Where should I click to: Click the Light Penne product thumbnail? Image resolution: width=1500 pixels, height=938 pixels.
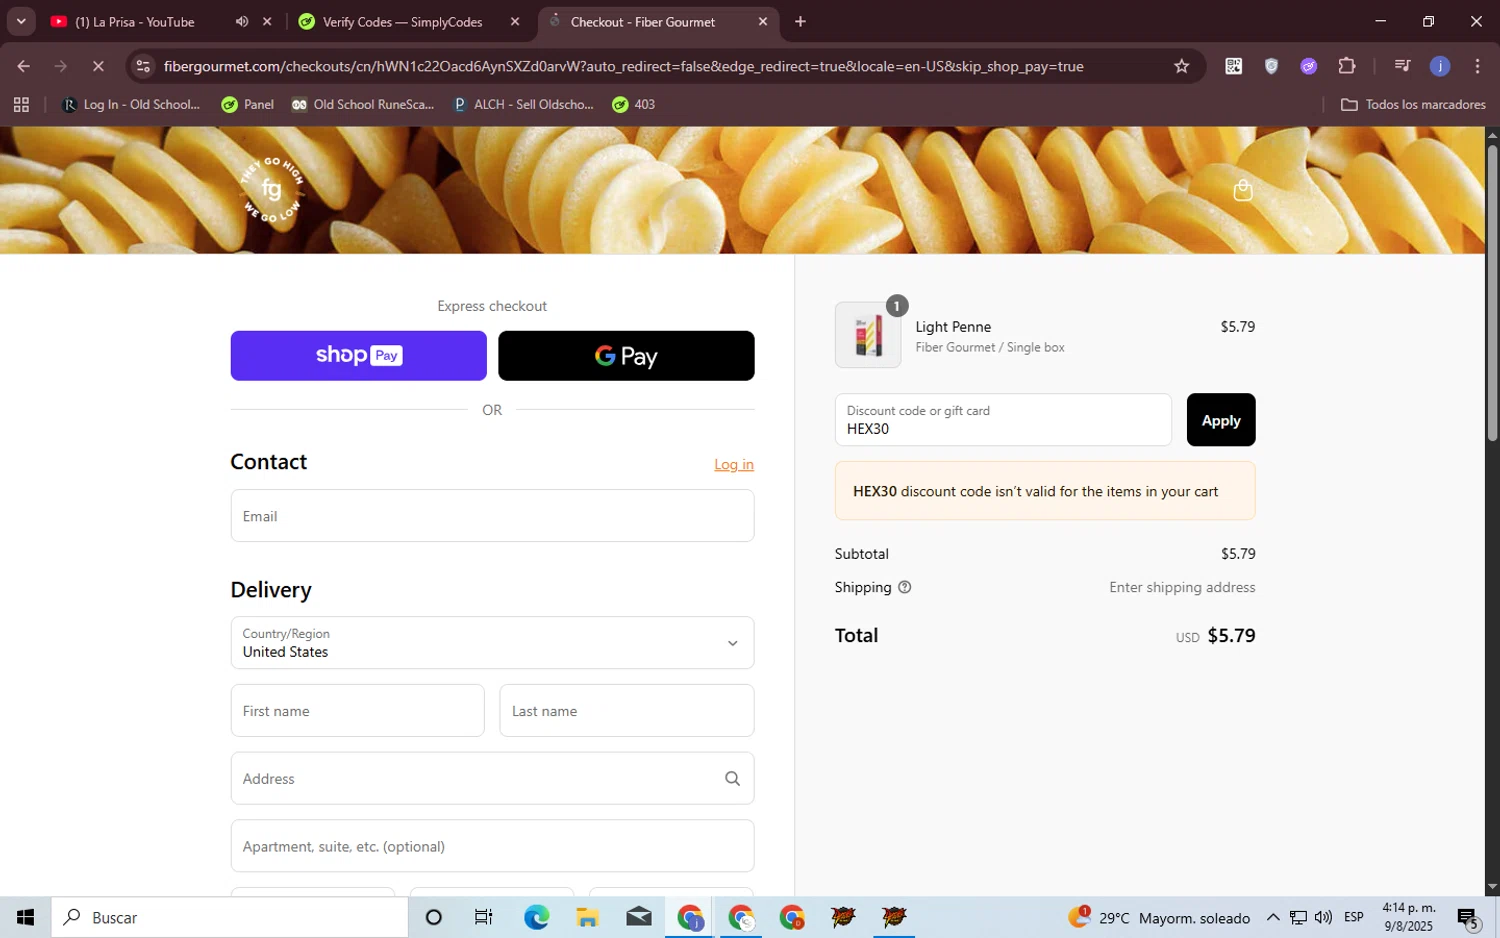[x=868, y=335]
